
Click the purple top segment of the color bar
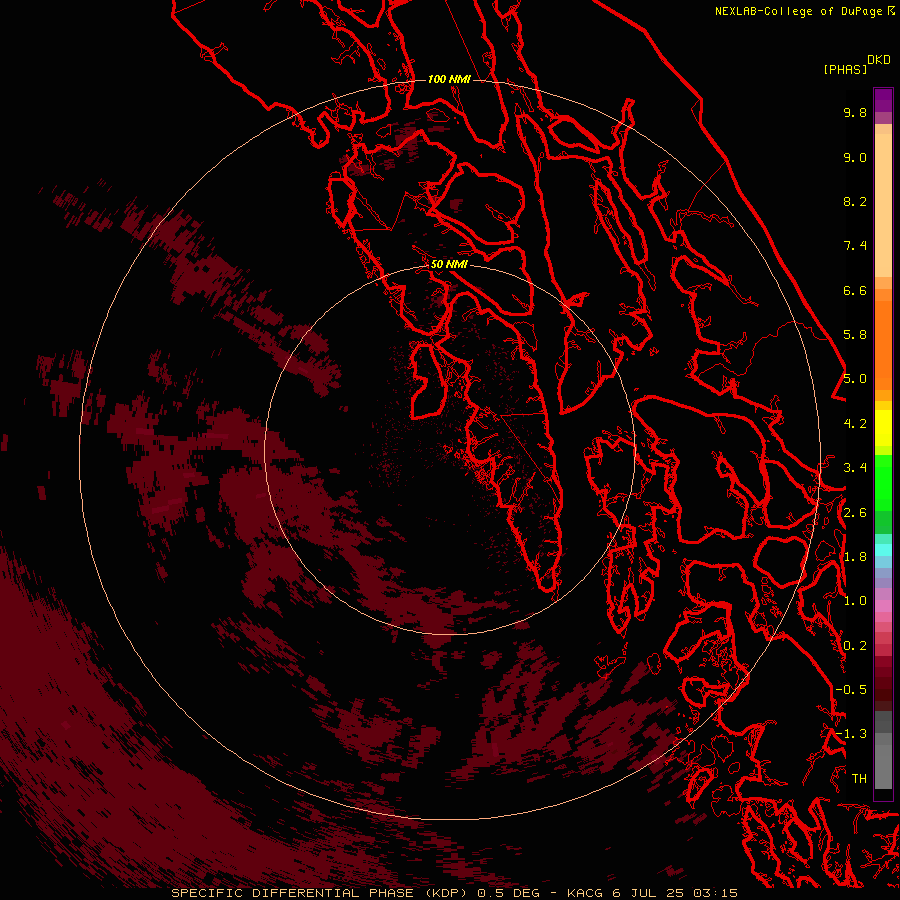pyautogui.click(x=883, y=100)
